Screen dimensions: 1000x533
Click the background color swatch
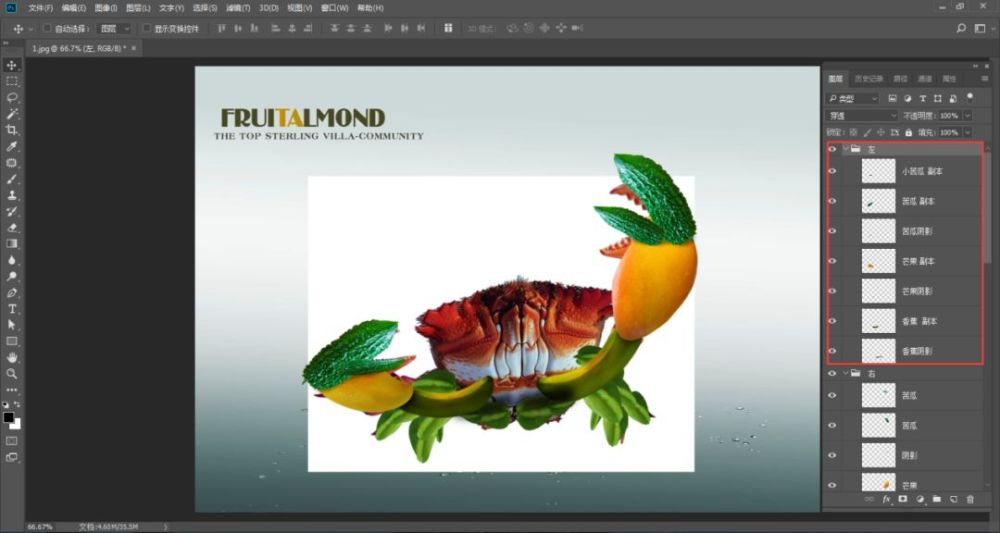[16, 424]
